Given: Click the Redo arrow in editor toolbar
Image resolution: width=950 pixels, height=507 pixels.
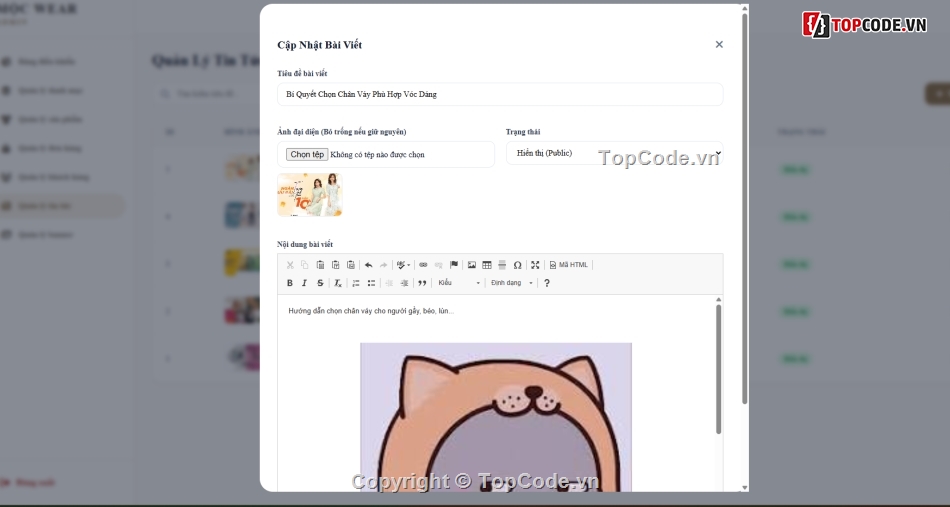Looking at the screenshot, I should 384,265.
